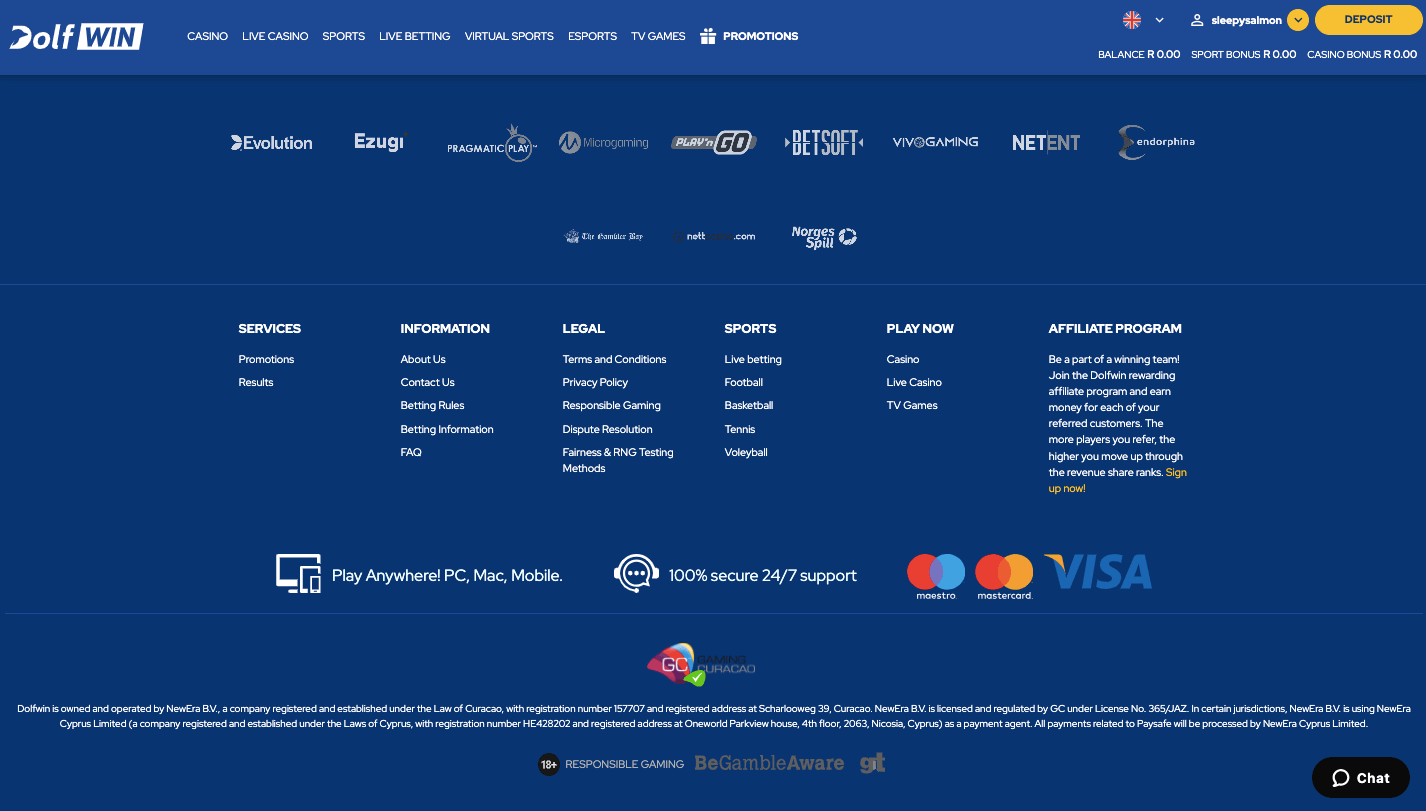Open the FAQ link
This screenshot has width=1426, height=811.
coord(411,452)
